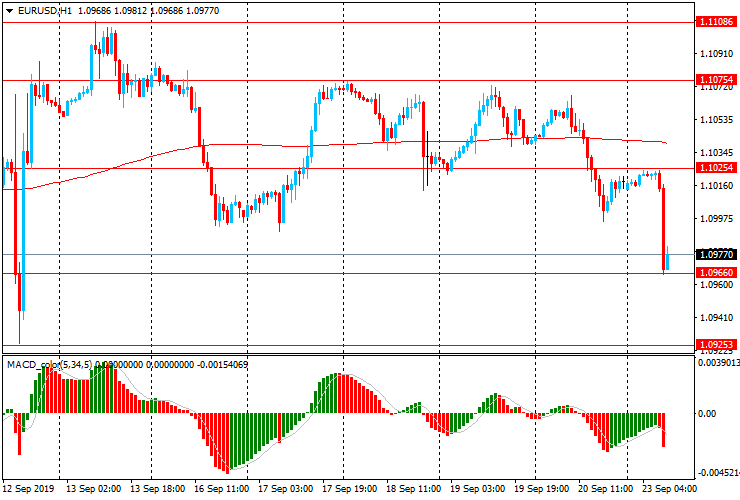Click the 1.09410 price scale value
Screen dimensions: 740x500
716,317
